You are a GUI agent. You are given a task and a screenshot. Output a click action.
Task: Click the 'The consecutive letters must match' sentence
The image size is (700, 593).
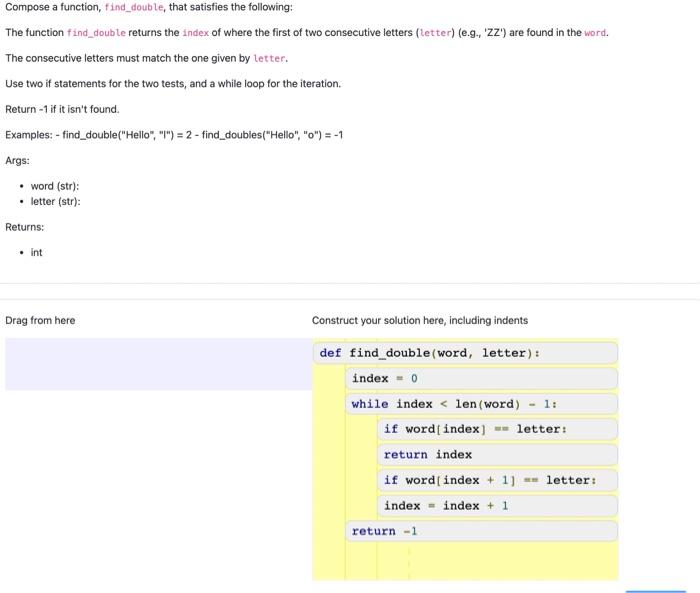click(x=146, y=58)
